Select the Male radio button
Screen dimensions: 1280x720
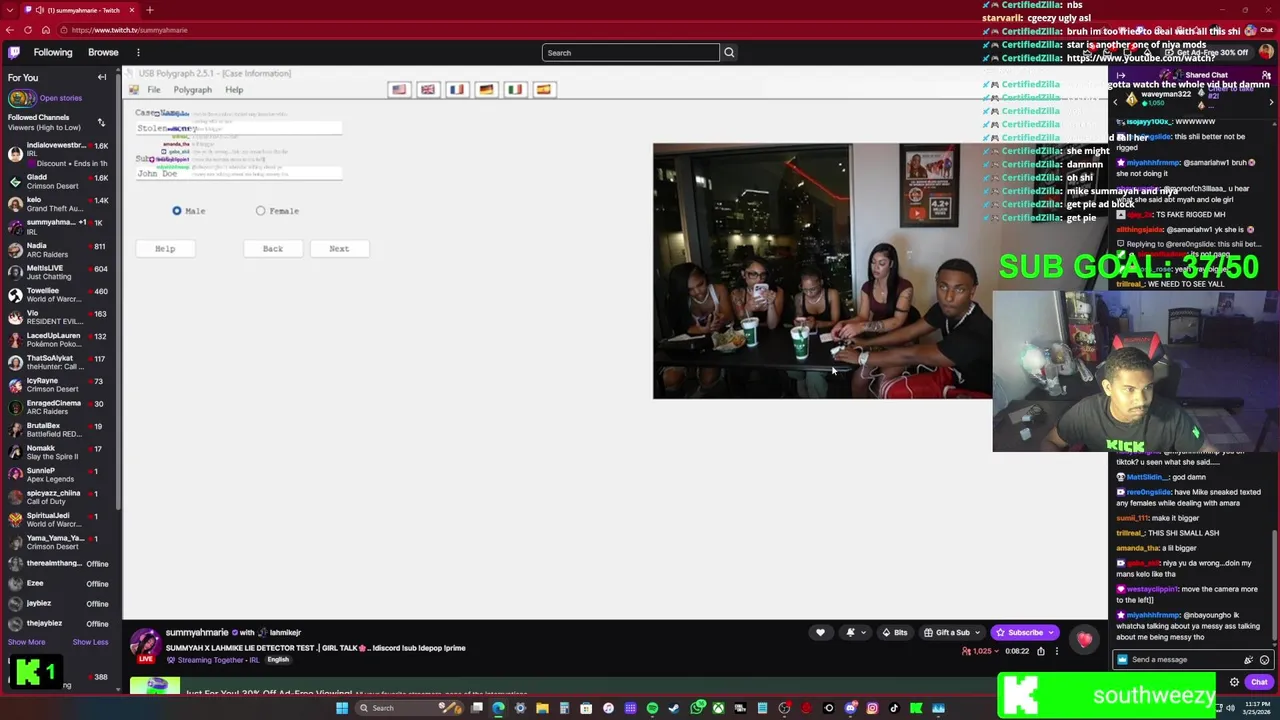(177, 211)
